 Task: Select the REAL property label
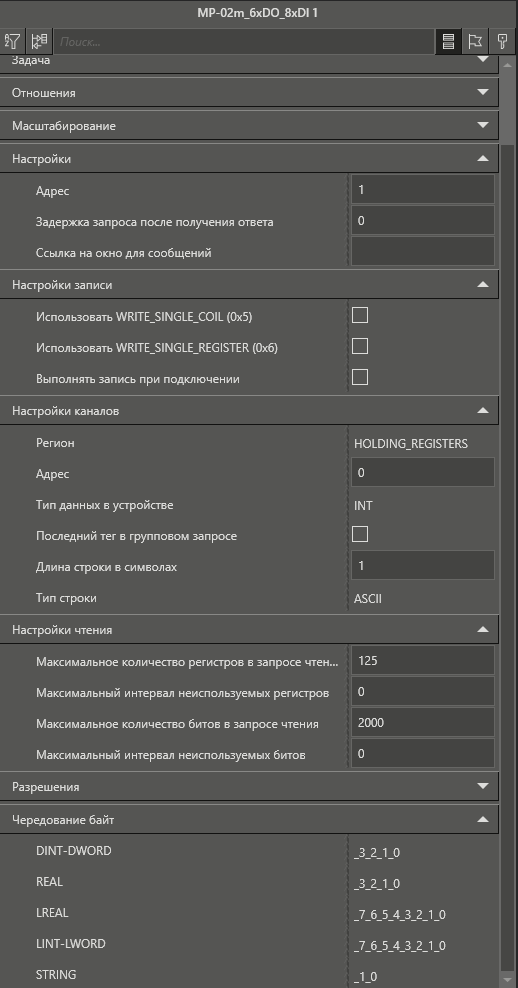[49, 882]
